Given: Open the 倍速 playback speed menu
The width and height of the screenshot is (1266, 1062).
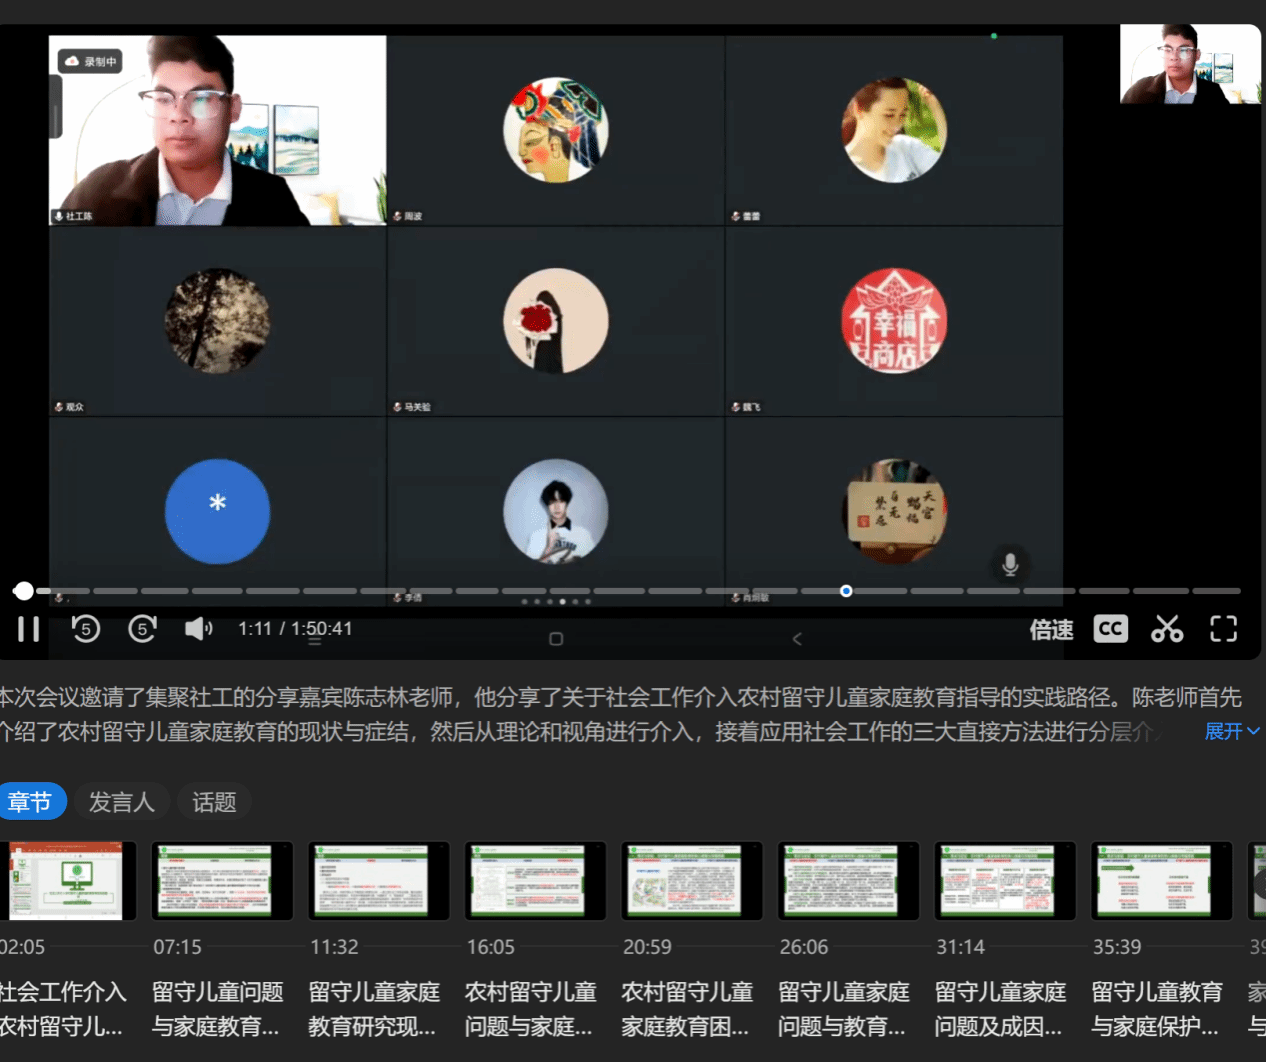Looking at the screenshot, I should (x=1051, y=630).
